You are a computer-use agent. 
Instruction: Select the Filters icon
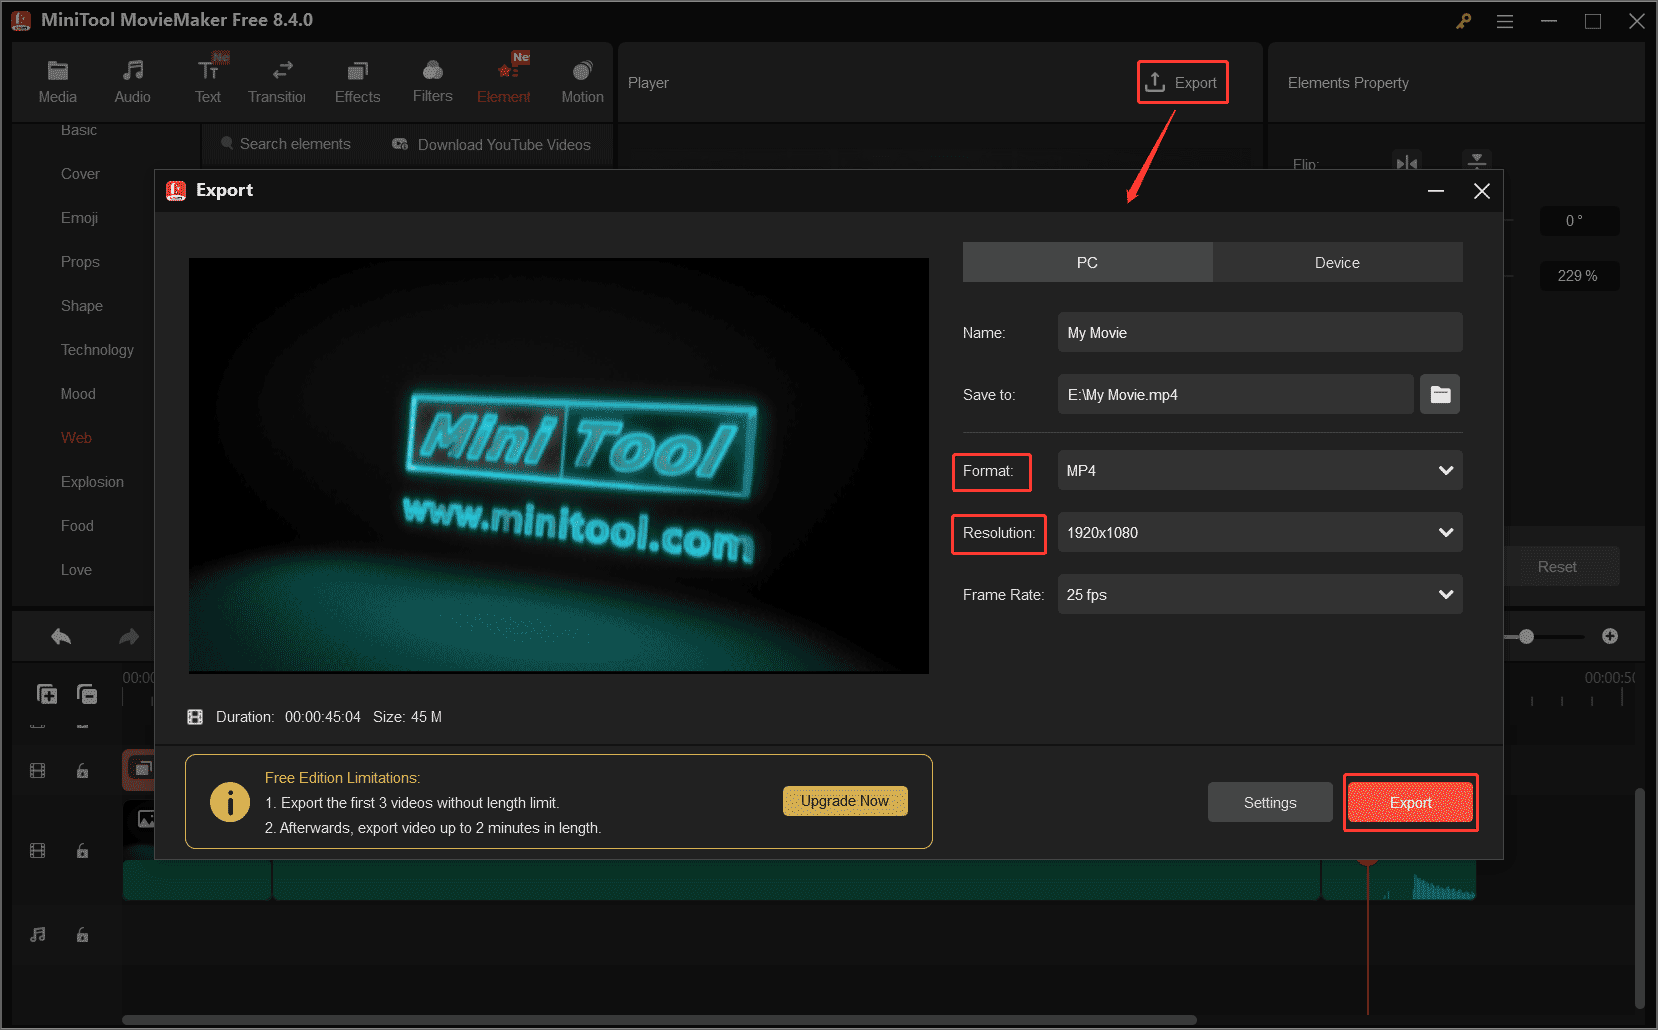(x=432, y=78)
